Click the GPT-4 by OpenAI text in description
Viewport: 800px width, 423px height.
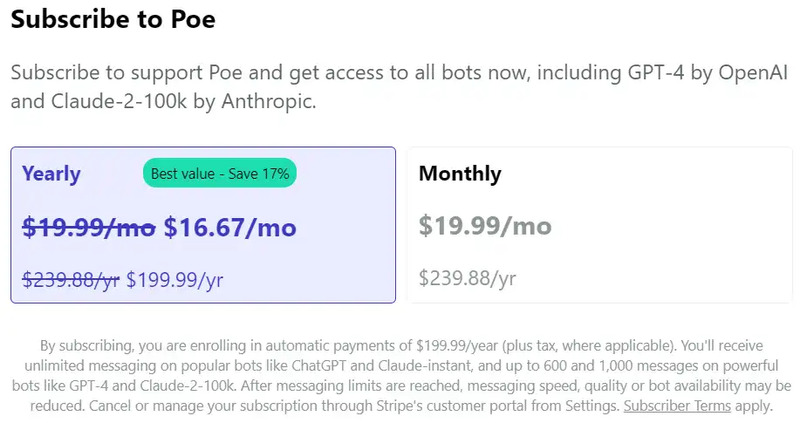pos(680,72)
